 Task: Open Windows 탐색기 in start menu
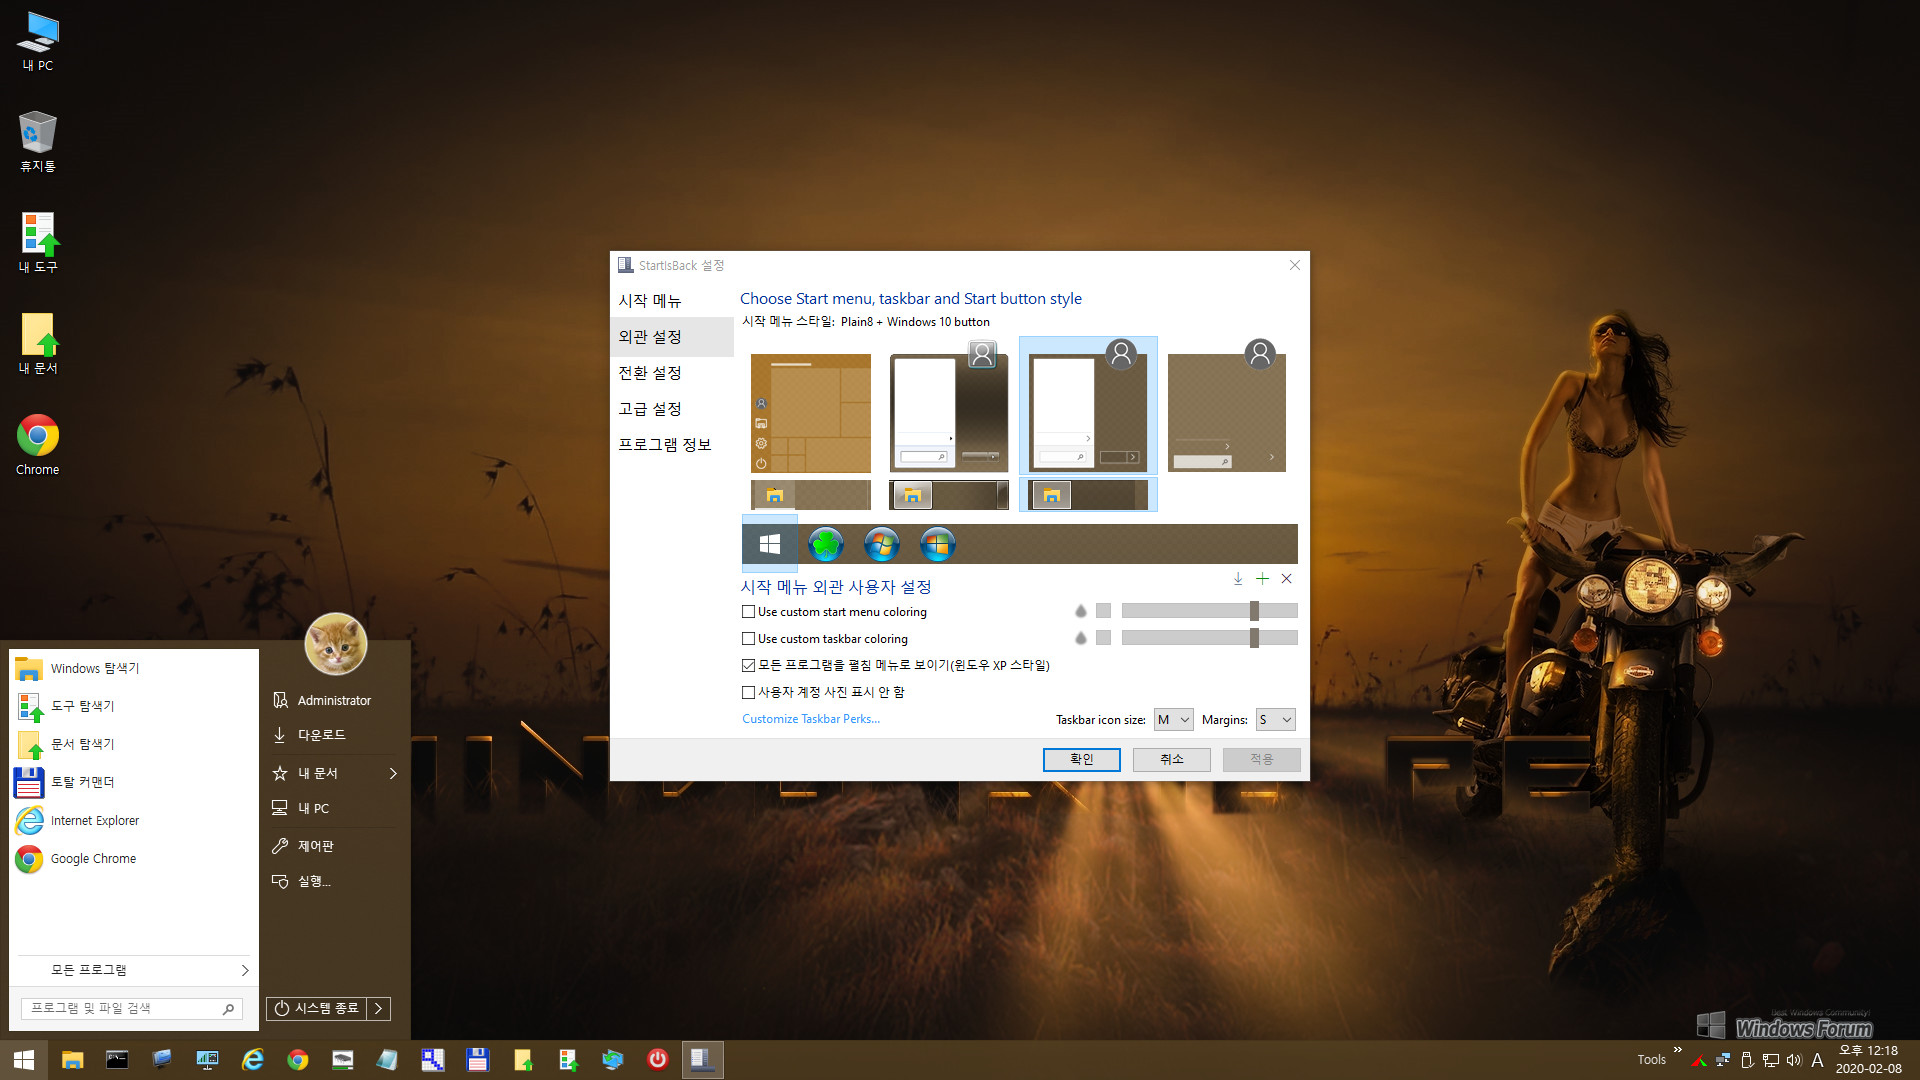[134, 668]
